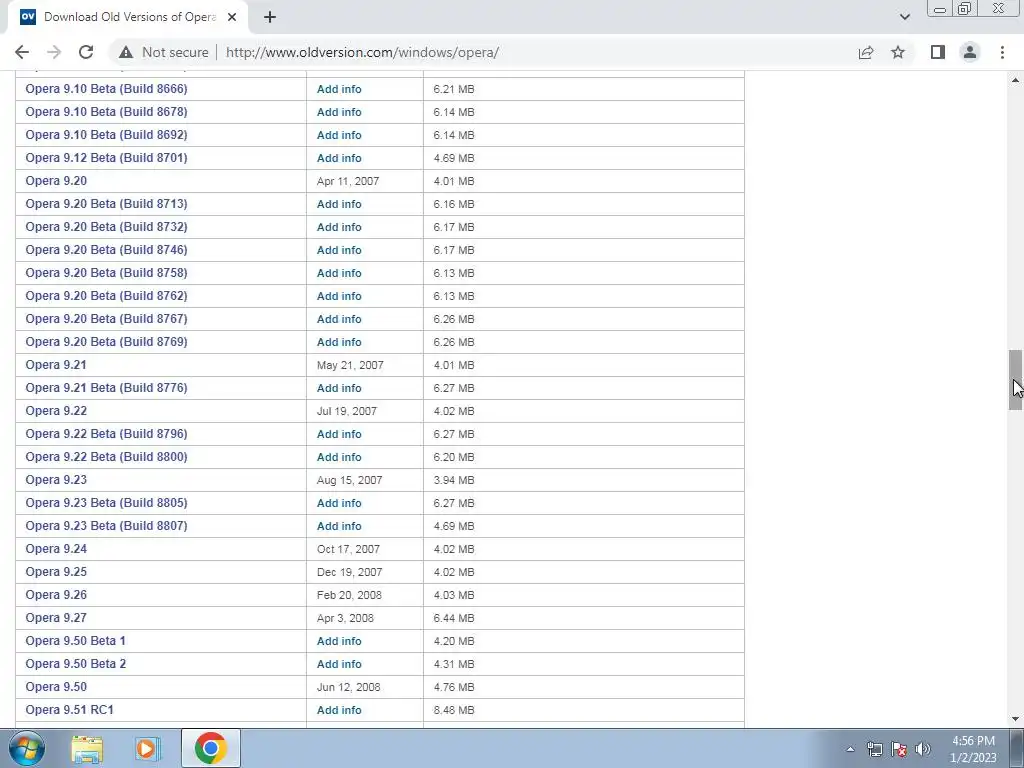This screenshot has height=768, width=1024.
Task: Click the volume speaker tray icon
Action: pyautogui.click(x=923, y=749)
